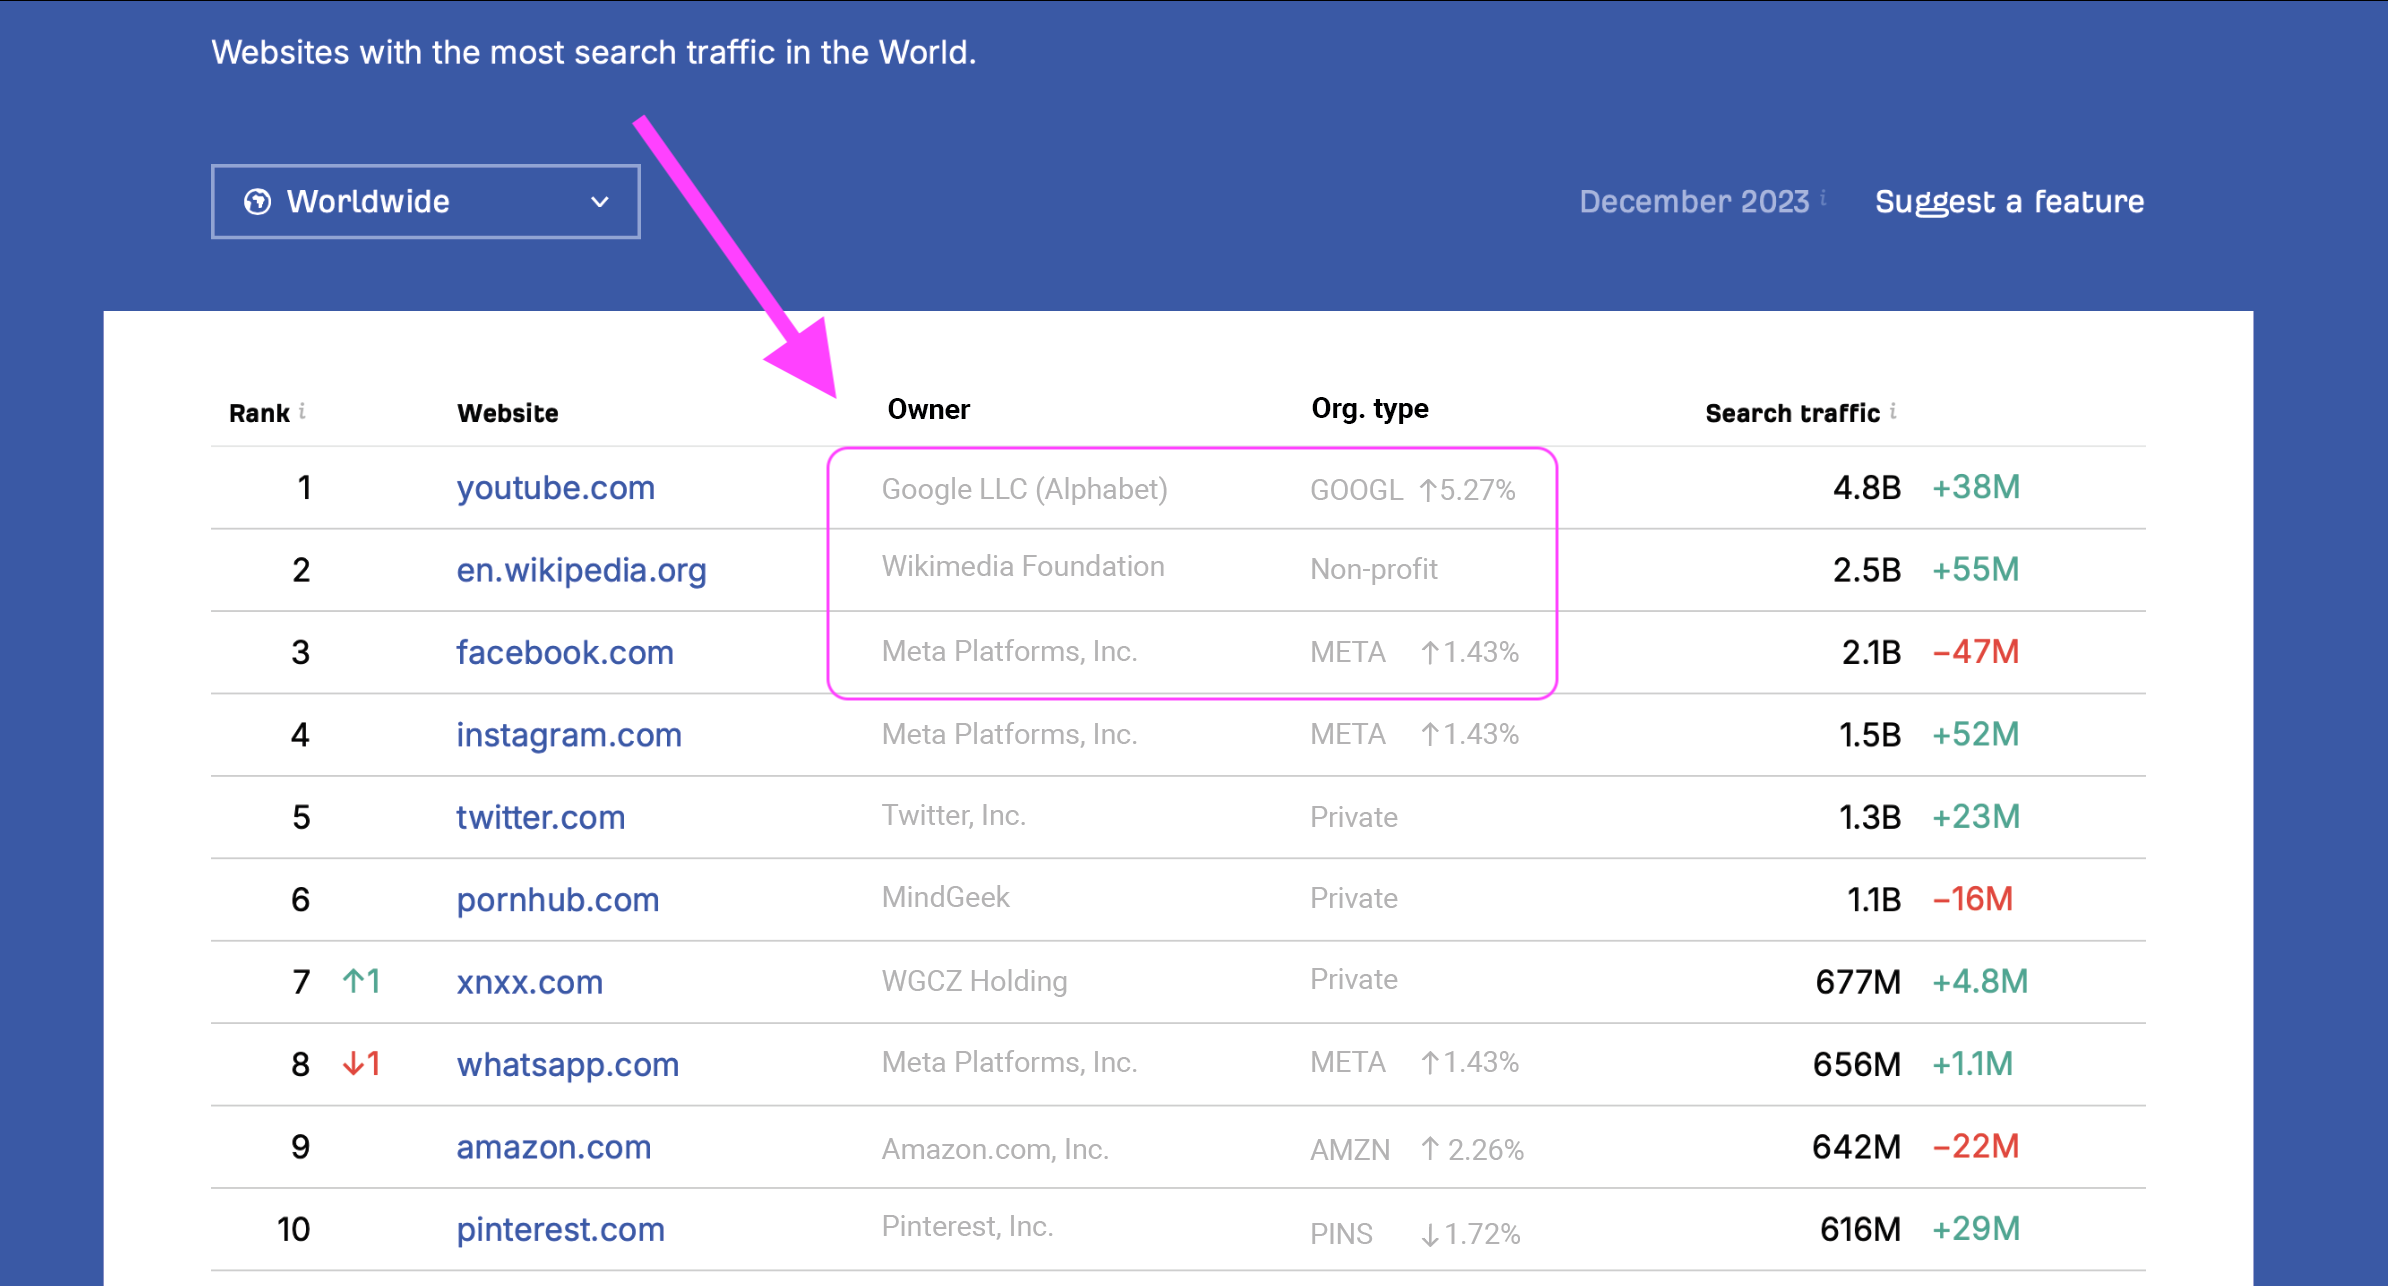The image size is (2388, 1286).
Task: Click ↑5.27% stock change for GOOGL
Action: coord(1468,490)
